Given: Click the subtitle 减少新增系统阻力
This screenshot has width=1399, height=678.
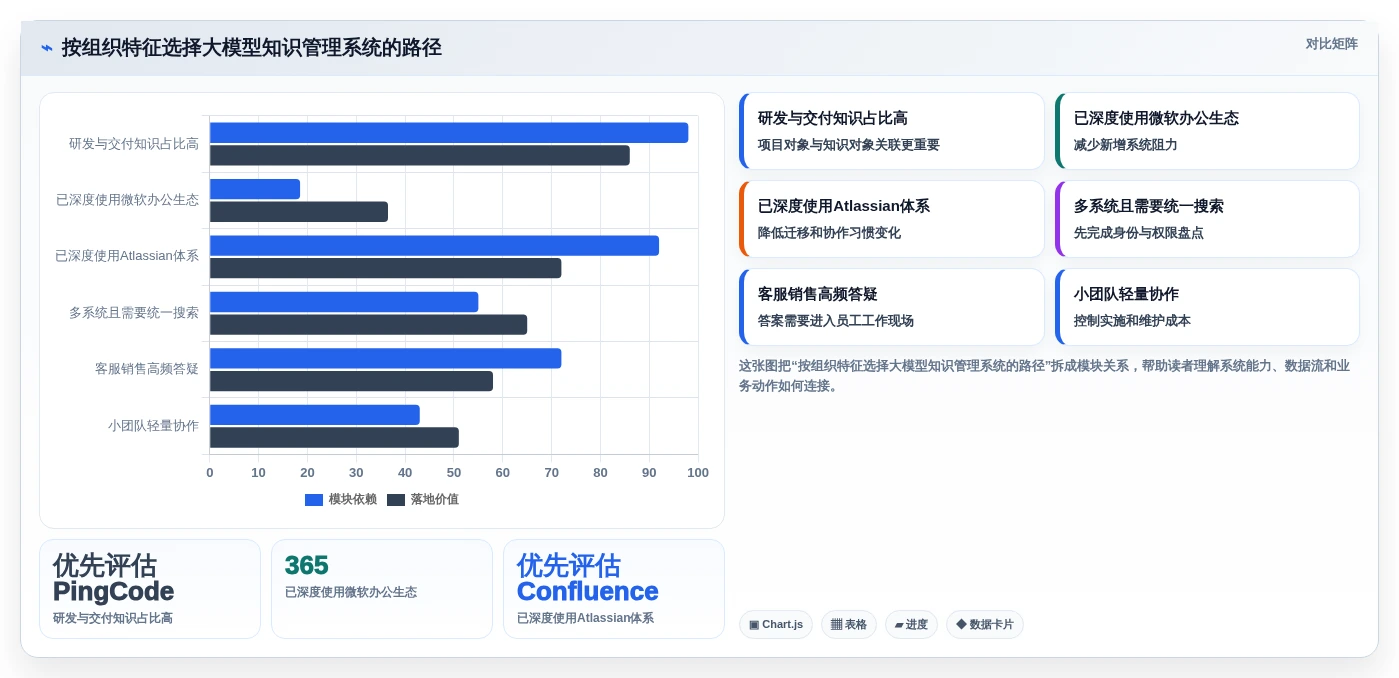Looking at the screenshot, I should [x=1126, y=145].
